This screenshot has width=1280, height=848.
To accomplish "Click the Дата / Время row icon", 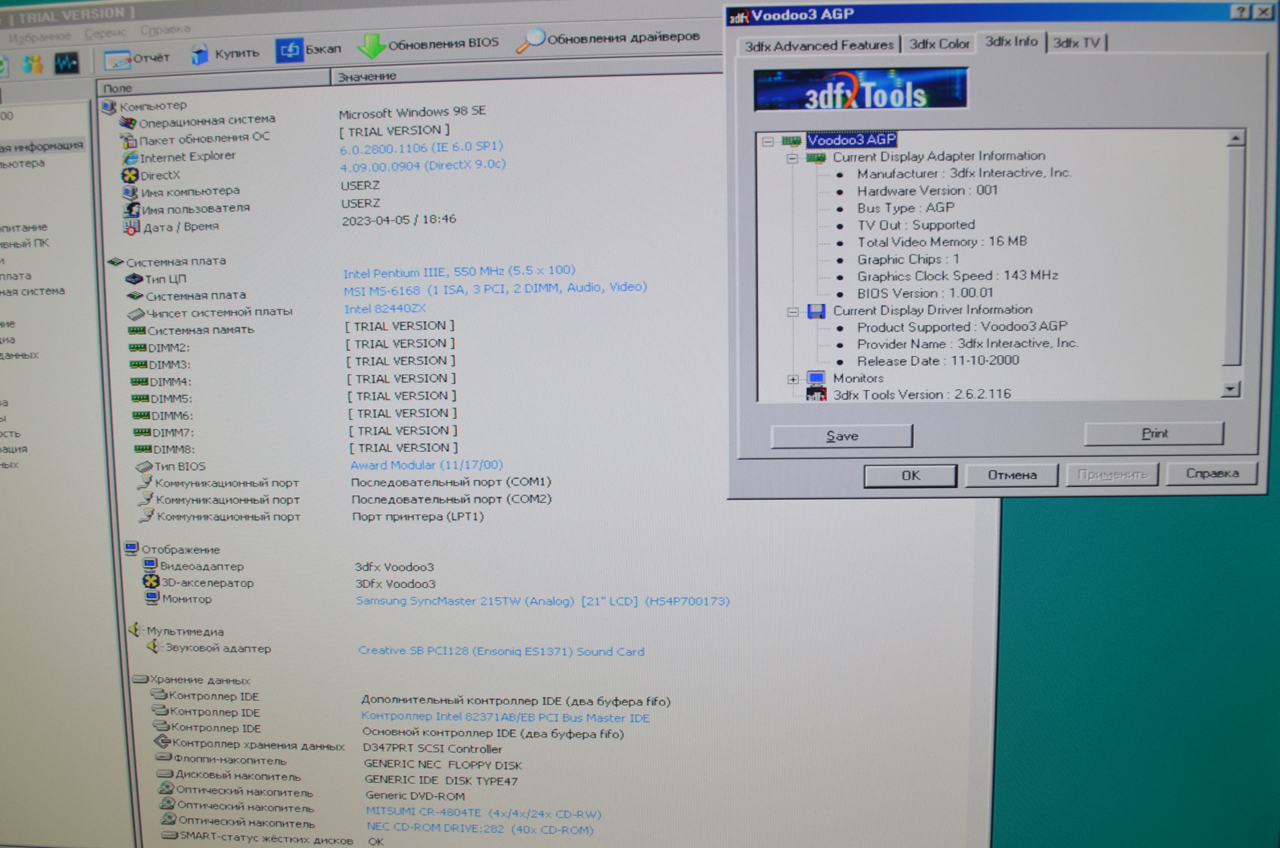I will click(130, 227).
